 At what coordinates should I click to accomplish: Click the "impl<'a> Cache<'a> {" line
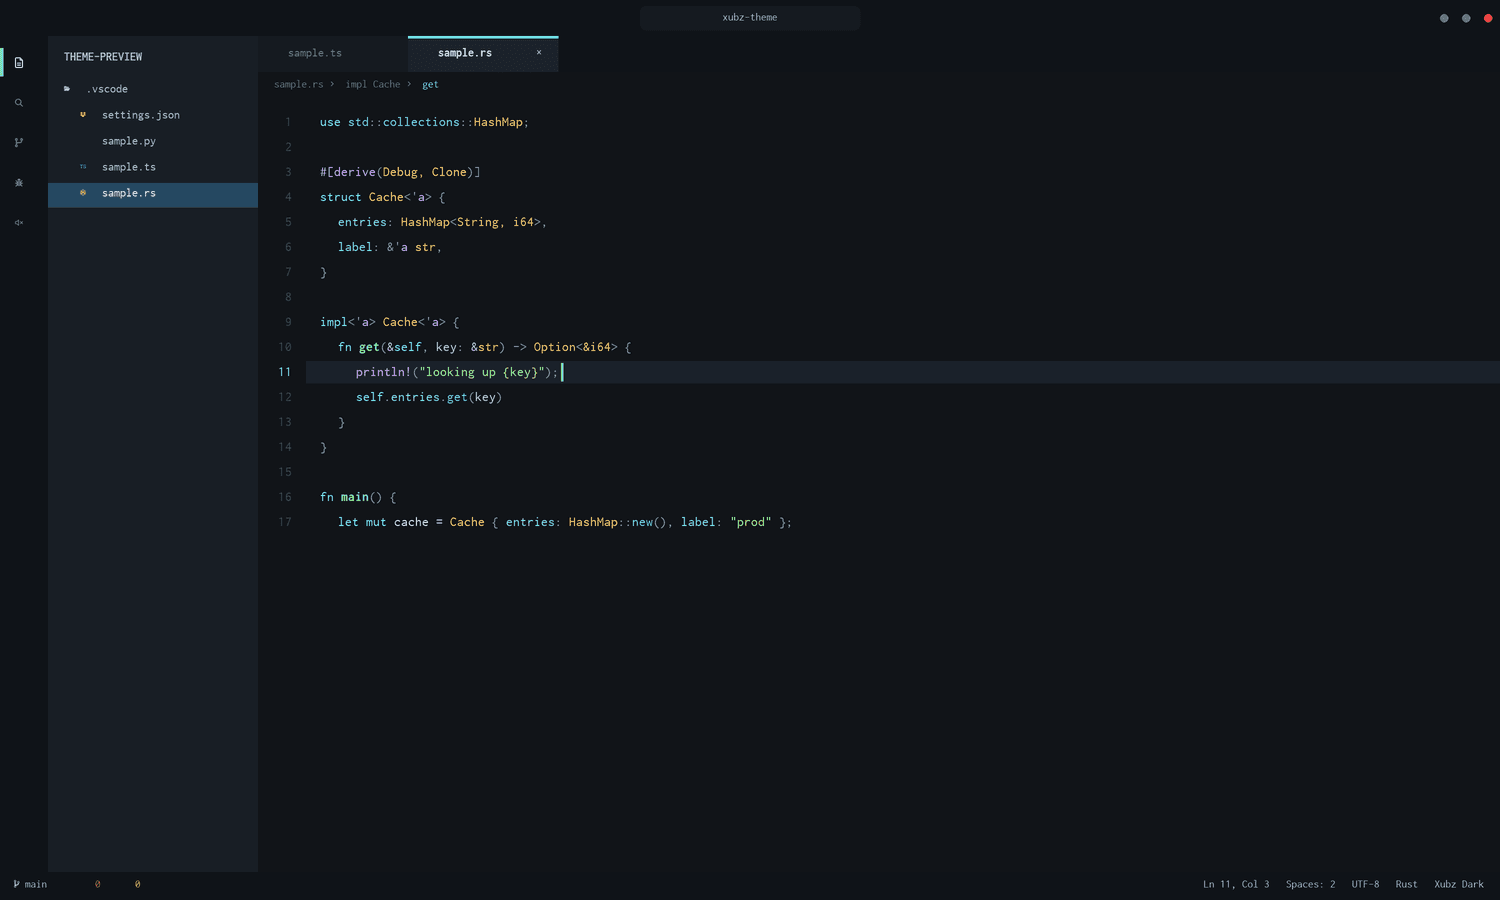(390, 322)
